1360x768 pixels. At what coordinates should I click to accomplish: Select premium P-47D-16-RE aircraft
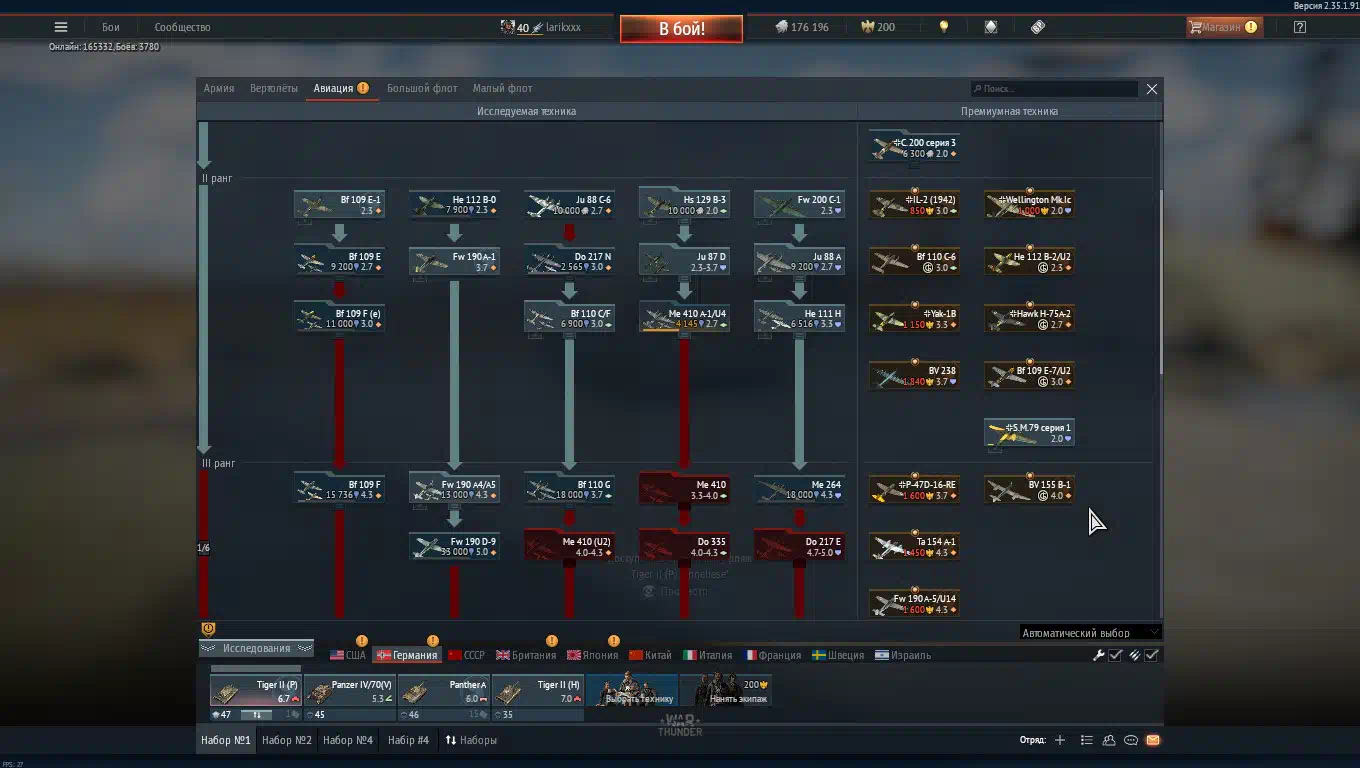tap(914, 490)
